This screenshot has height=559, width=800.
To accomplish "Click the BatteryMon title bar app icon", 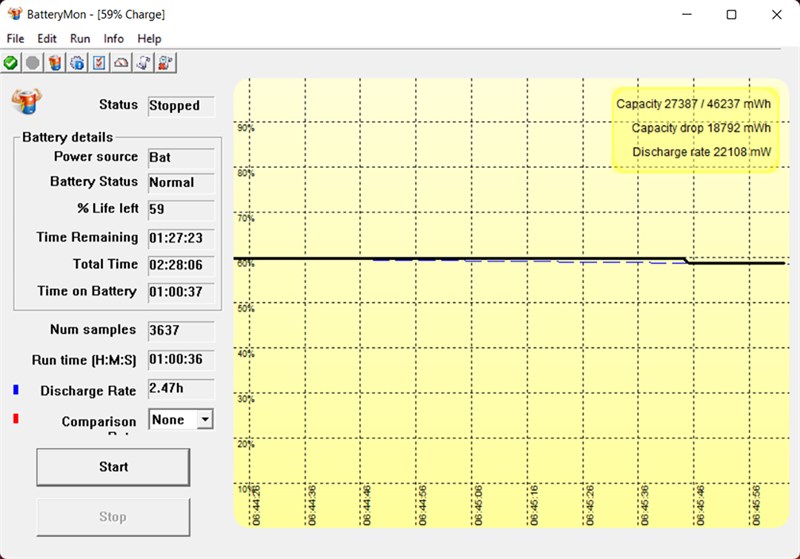I will pyautogui.click(x=15, y=14).
